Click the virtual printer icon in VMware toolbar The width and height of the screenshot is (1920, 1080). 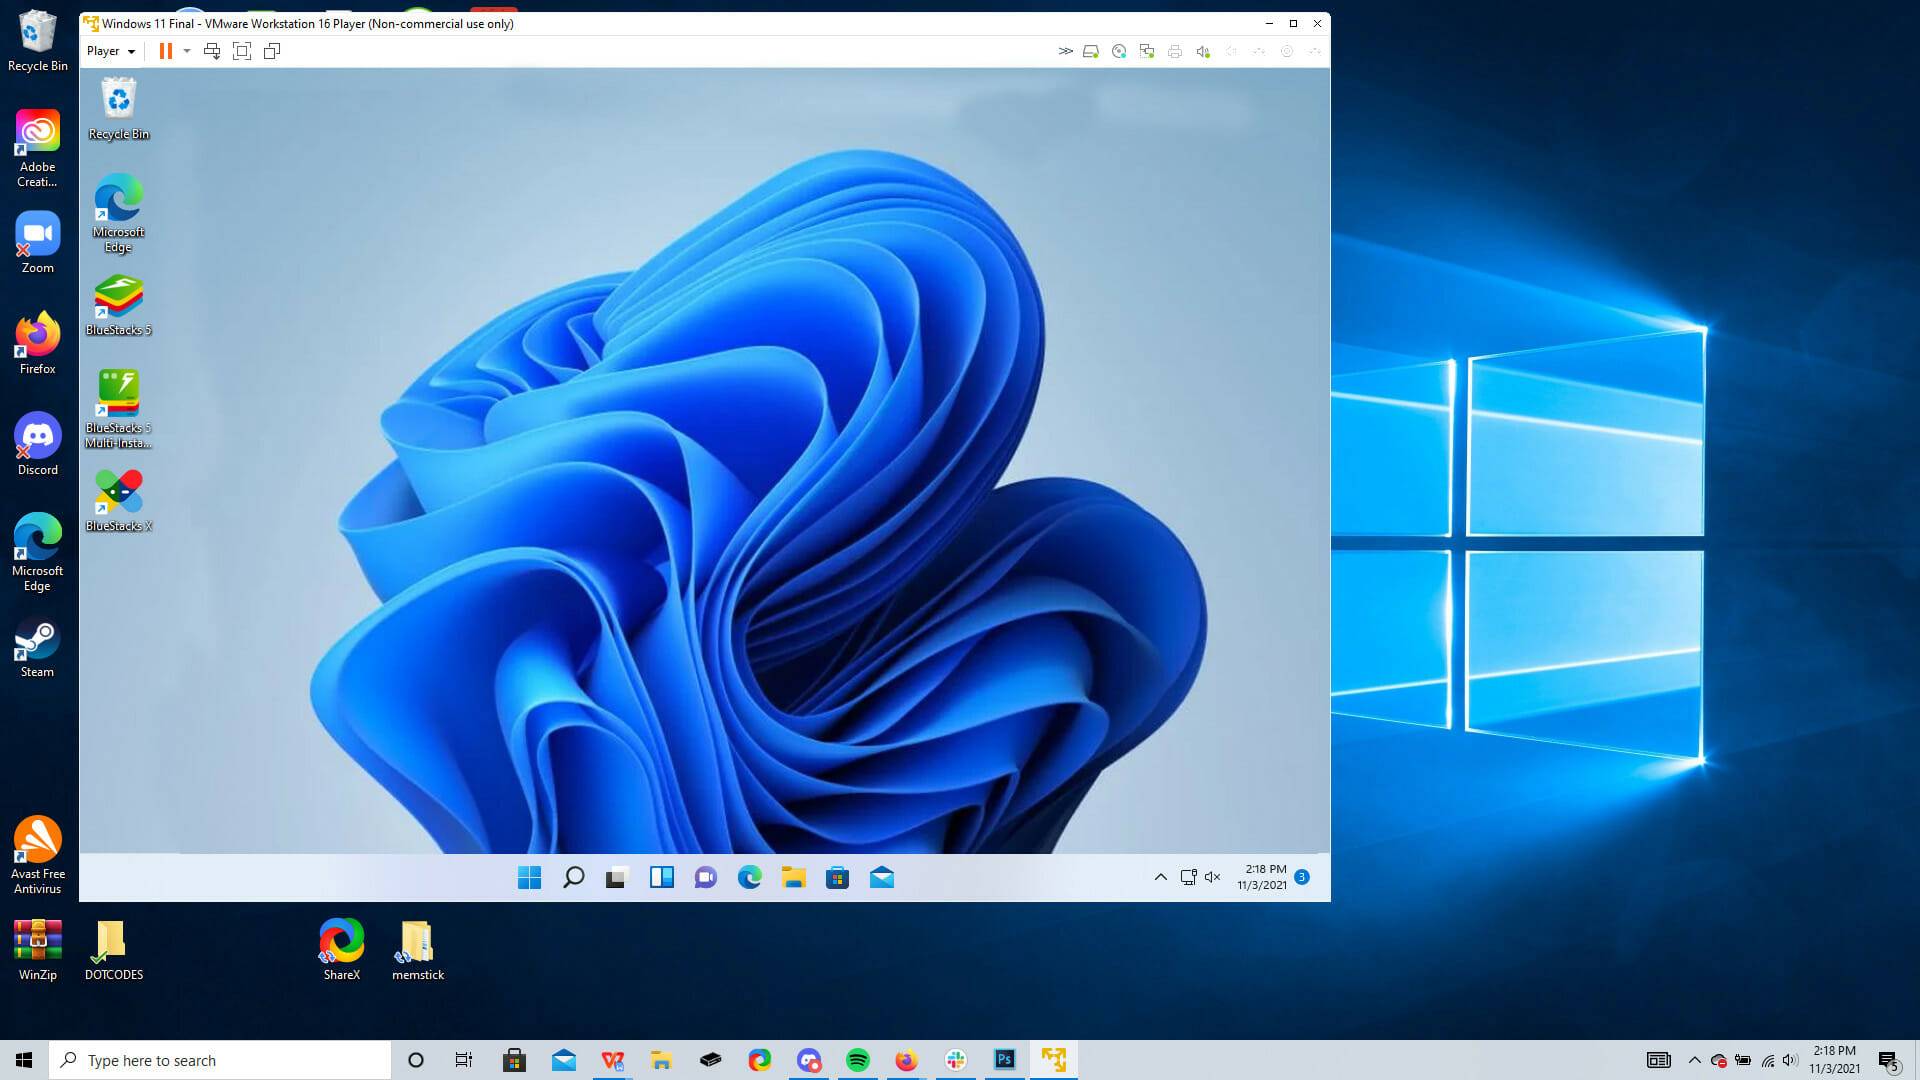tap(1174, 50)
